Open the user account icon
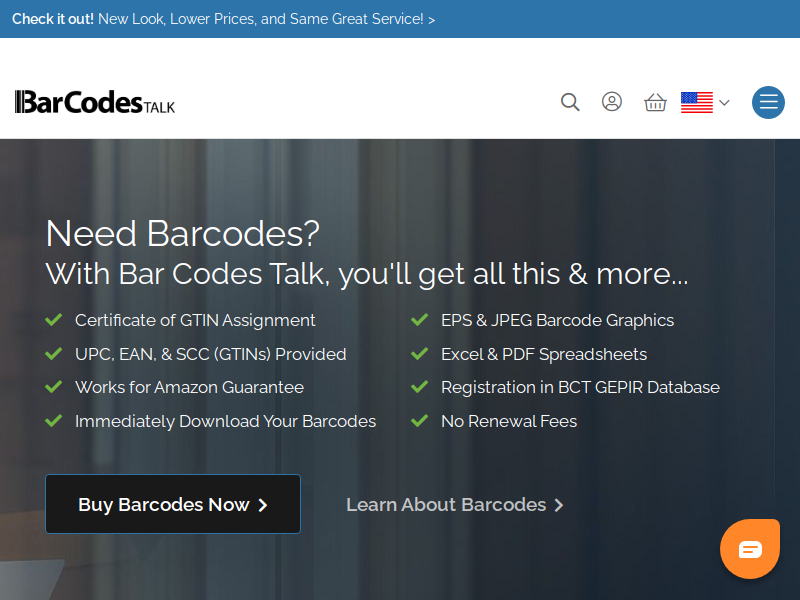This screenshot has height=600, width=800. point(612,102)
